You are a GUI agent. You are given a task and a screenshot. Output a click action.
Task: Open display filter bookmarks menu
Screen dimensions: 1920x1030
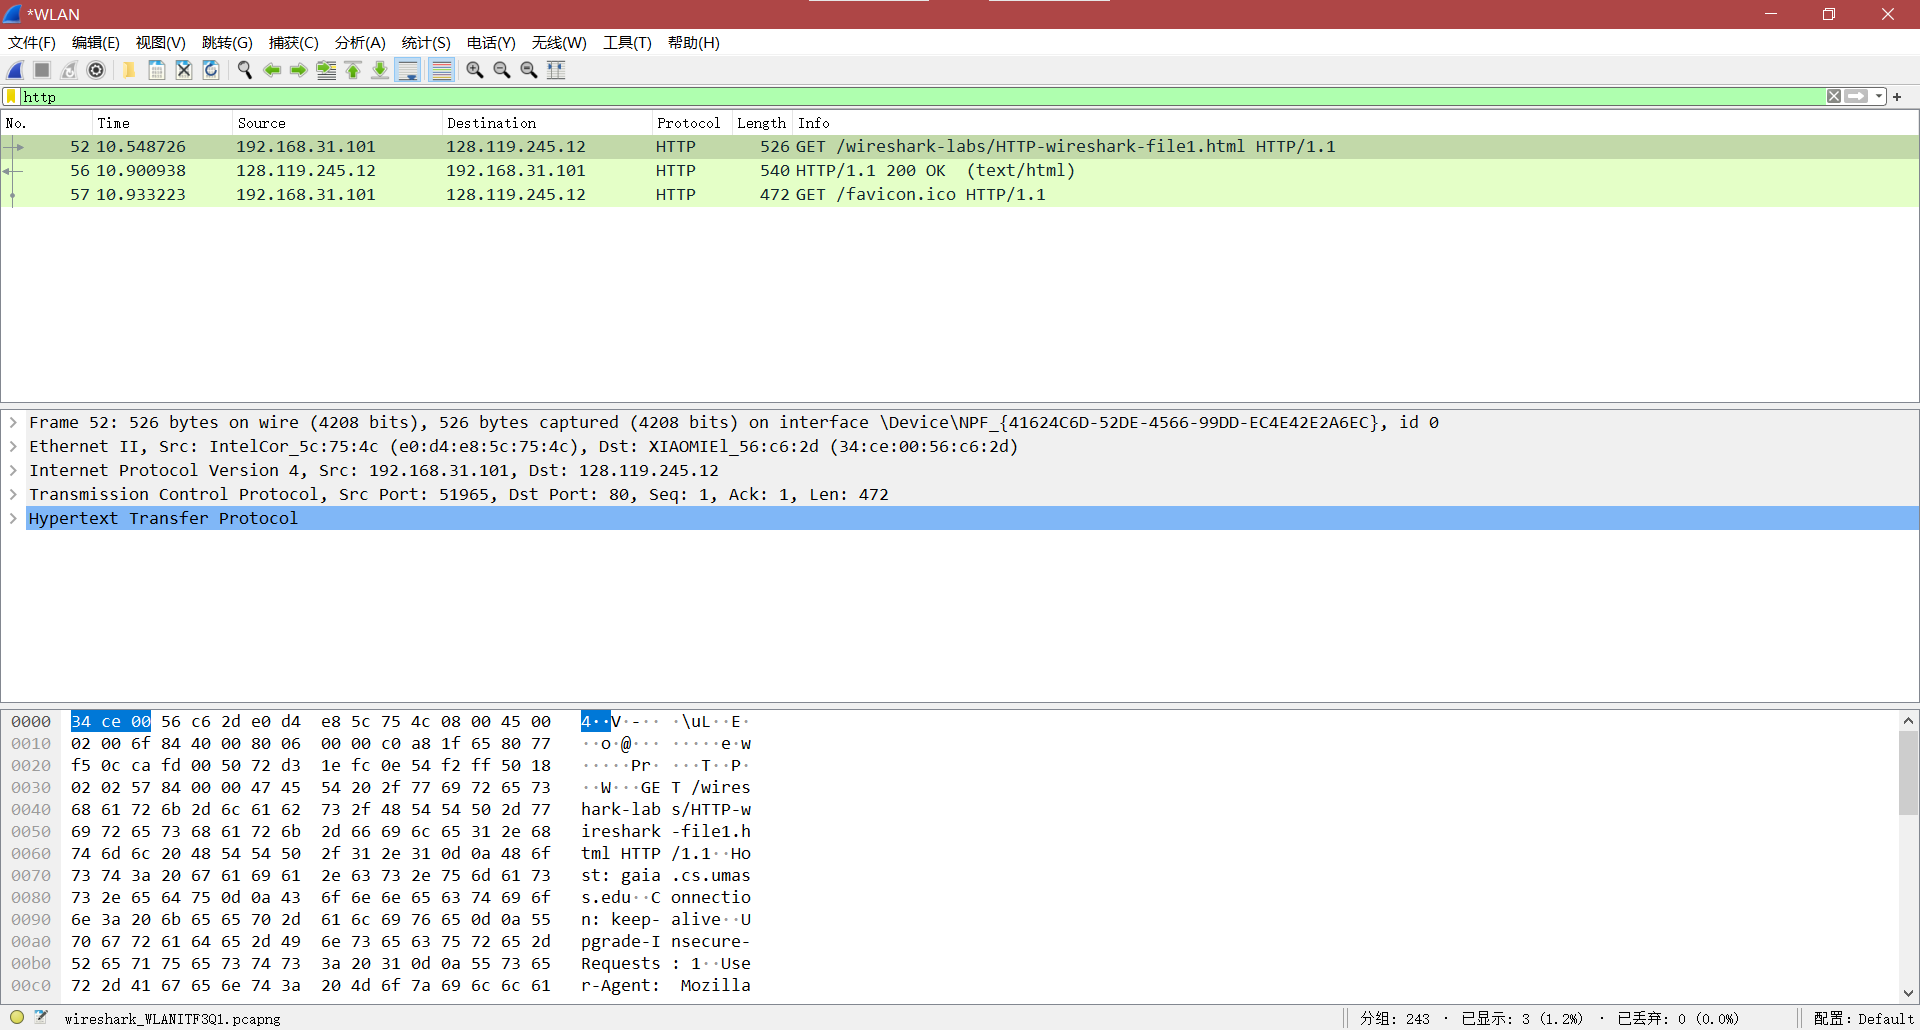point(12,97)
